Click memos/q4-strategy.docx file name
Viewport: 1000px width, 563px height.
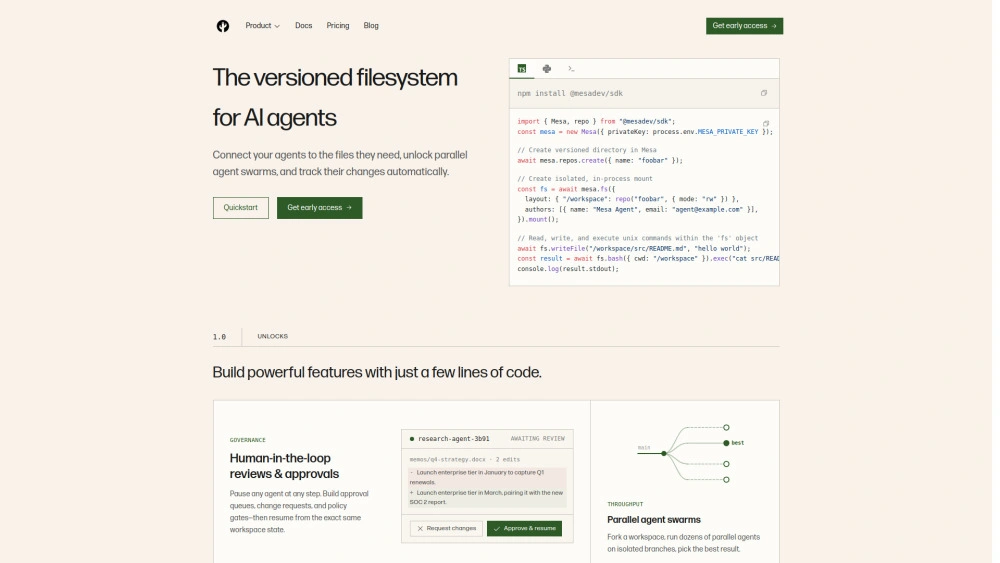coord(447,459)
